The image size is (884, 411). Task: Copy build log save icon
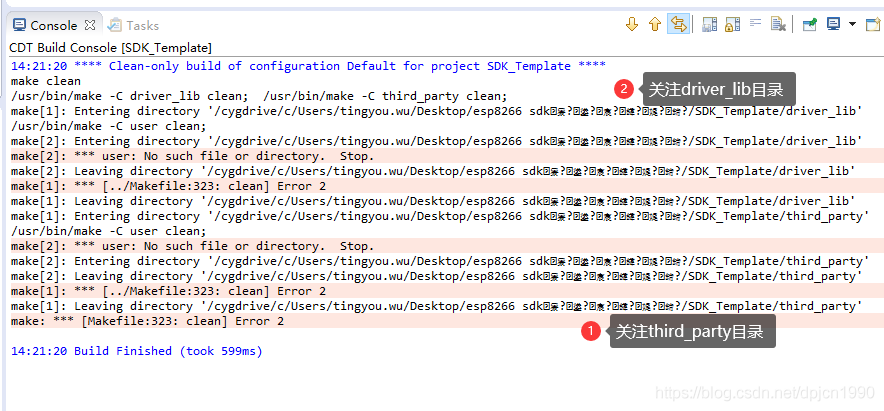pyautogui.click(x=709, y=24)
